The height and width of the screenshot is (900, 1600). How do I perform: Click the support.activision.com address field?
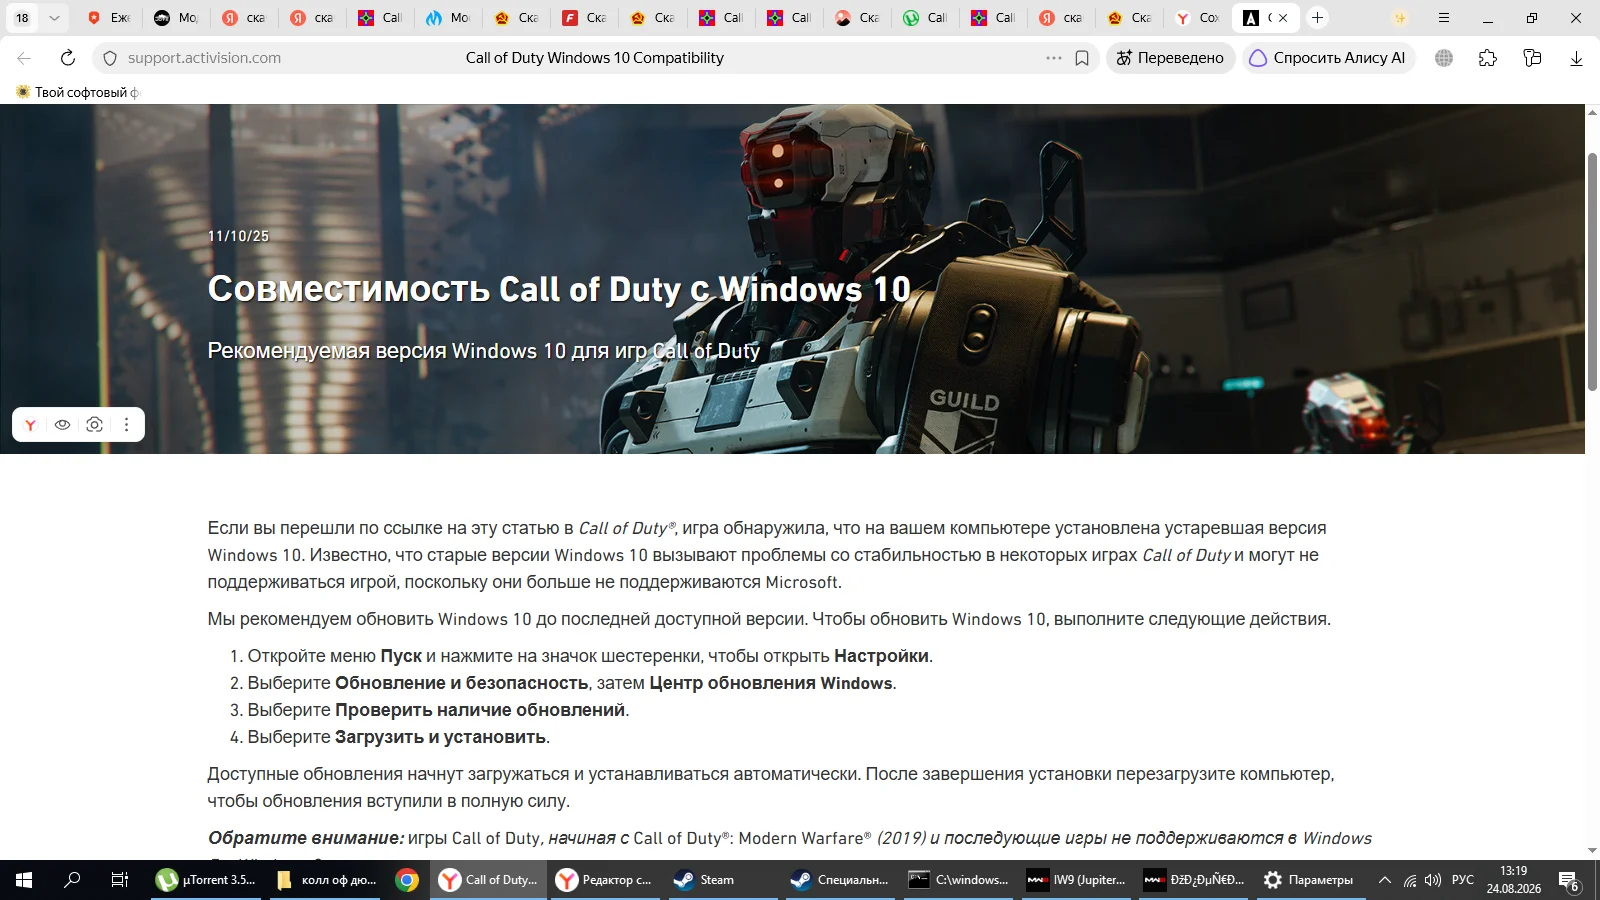[x=204, y=58]
